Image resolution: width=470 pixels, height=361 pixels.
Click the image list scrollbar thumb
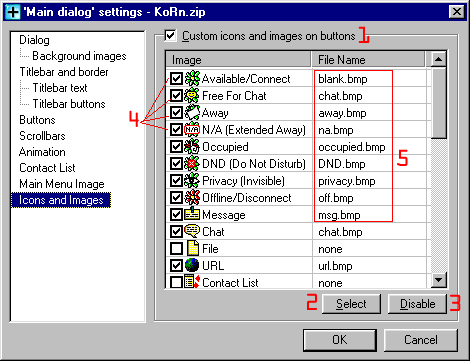[439, 103]
